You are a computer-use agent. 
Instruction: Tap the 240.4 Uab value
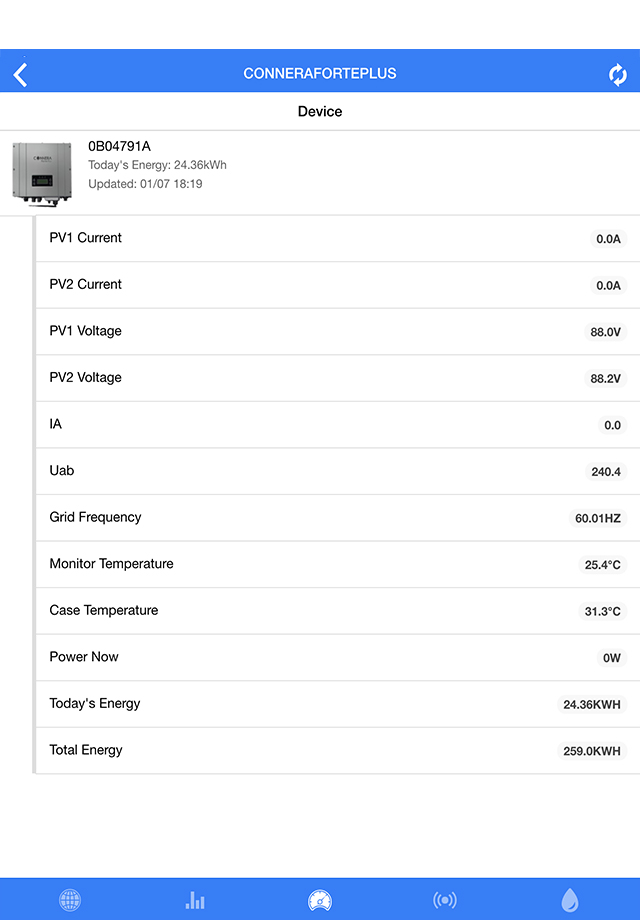[x=606, y=472]
